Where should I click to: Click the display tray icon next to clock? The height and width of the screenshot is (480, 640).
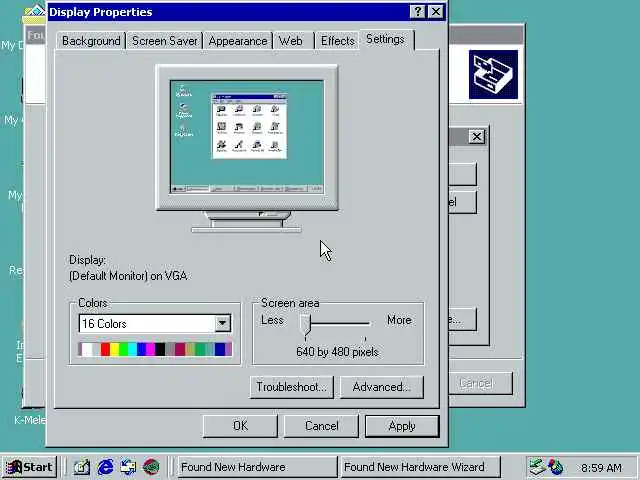(x=556, y=467)
